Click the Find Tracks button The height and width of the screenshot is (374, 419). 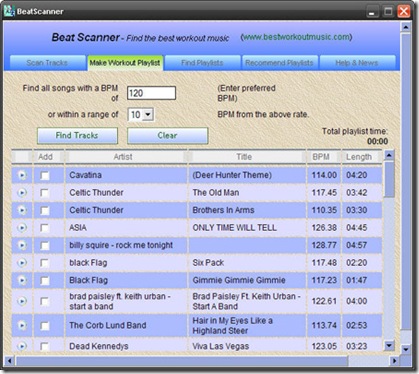coord(77,136)
